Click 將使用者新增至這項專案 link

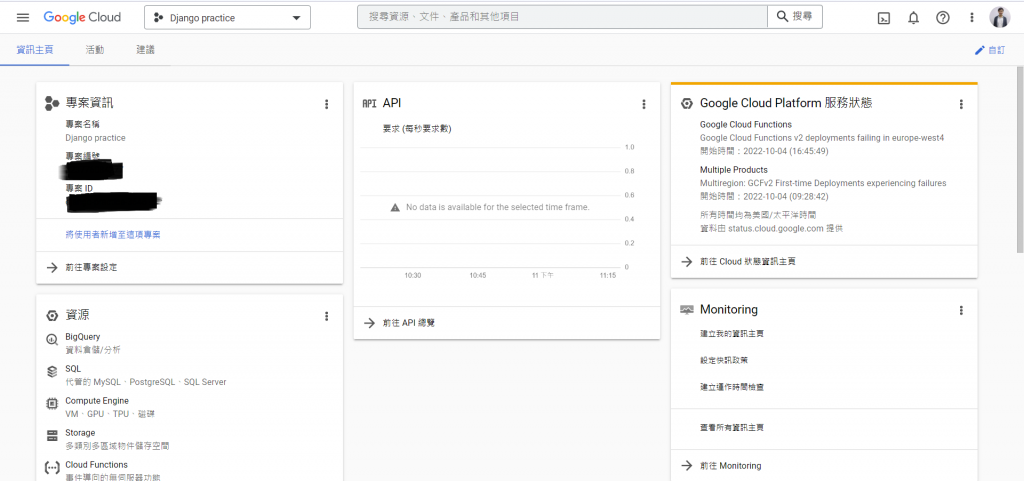pos(113,234)
